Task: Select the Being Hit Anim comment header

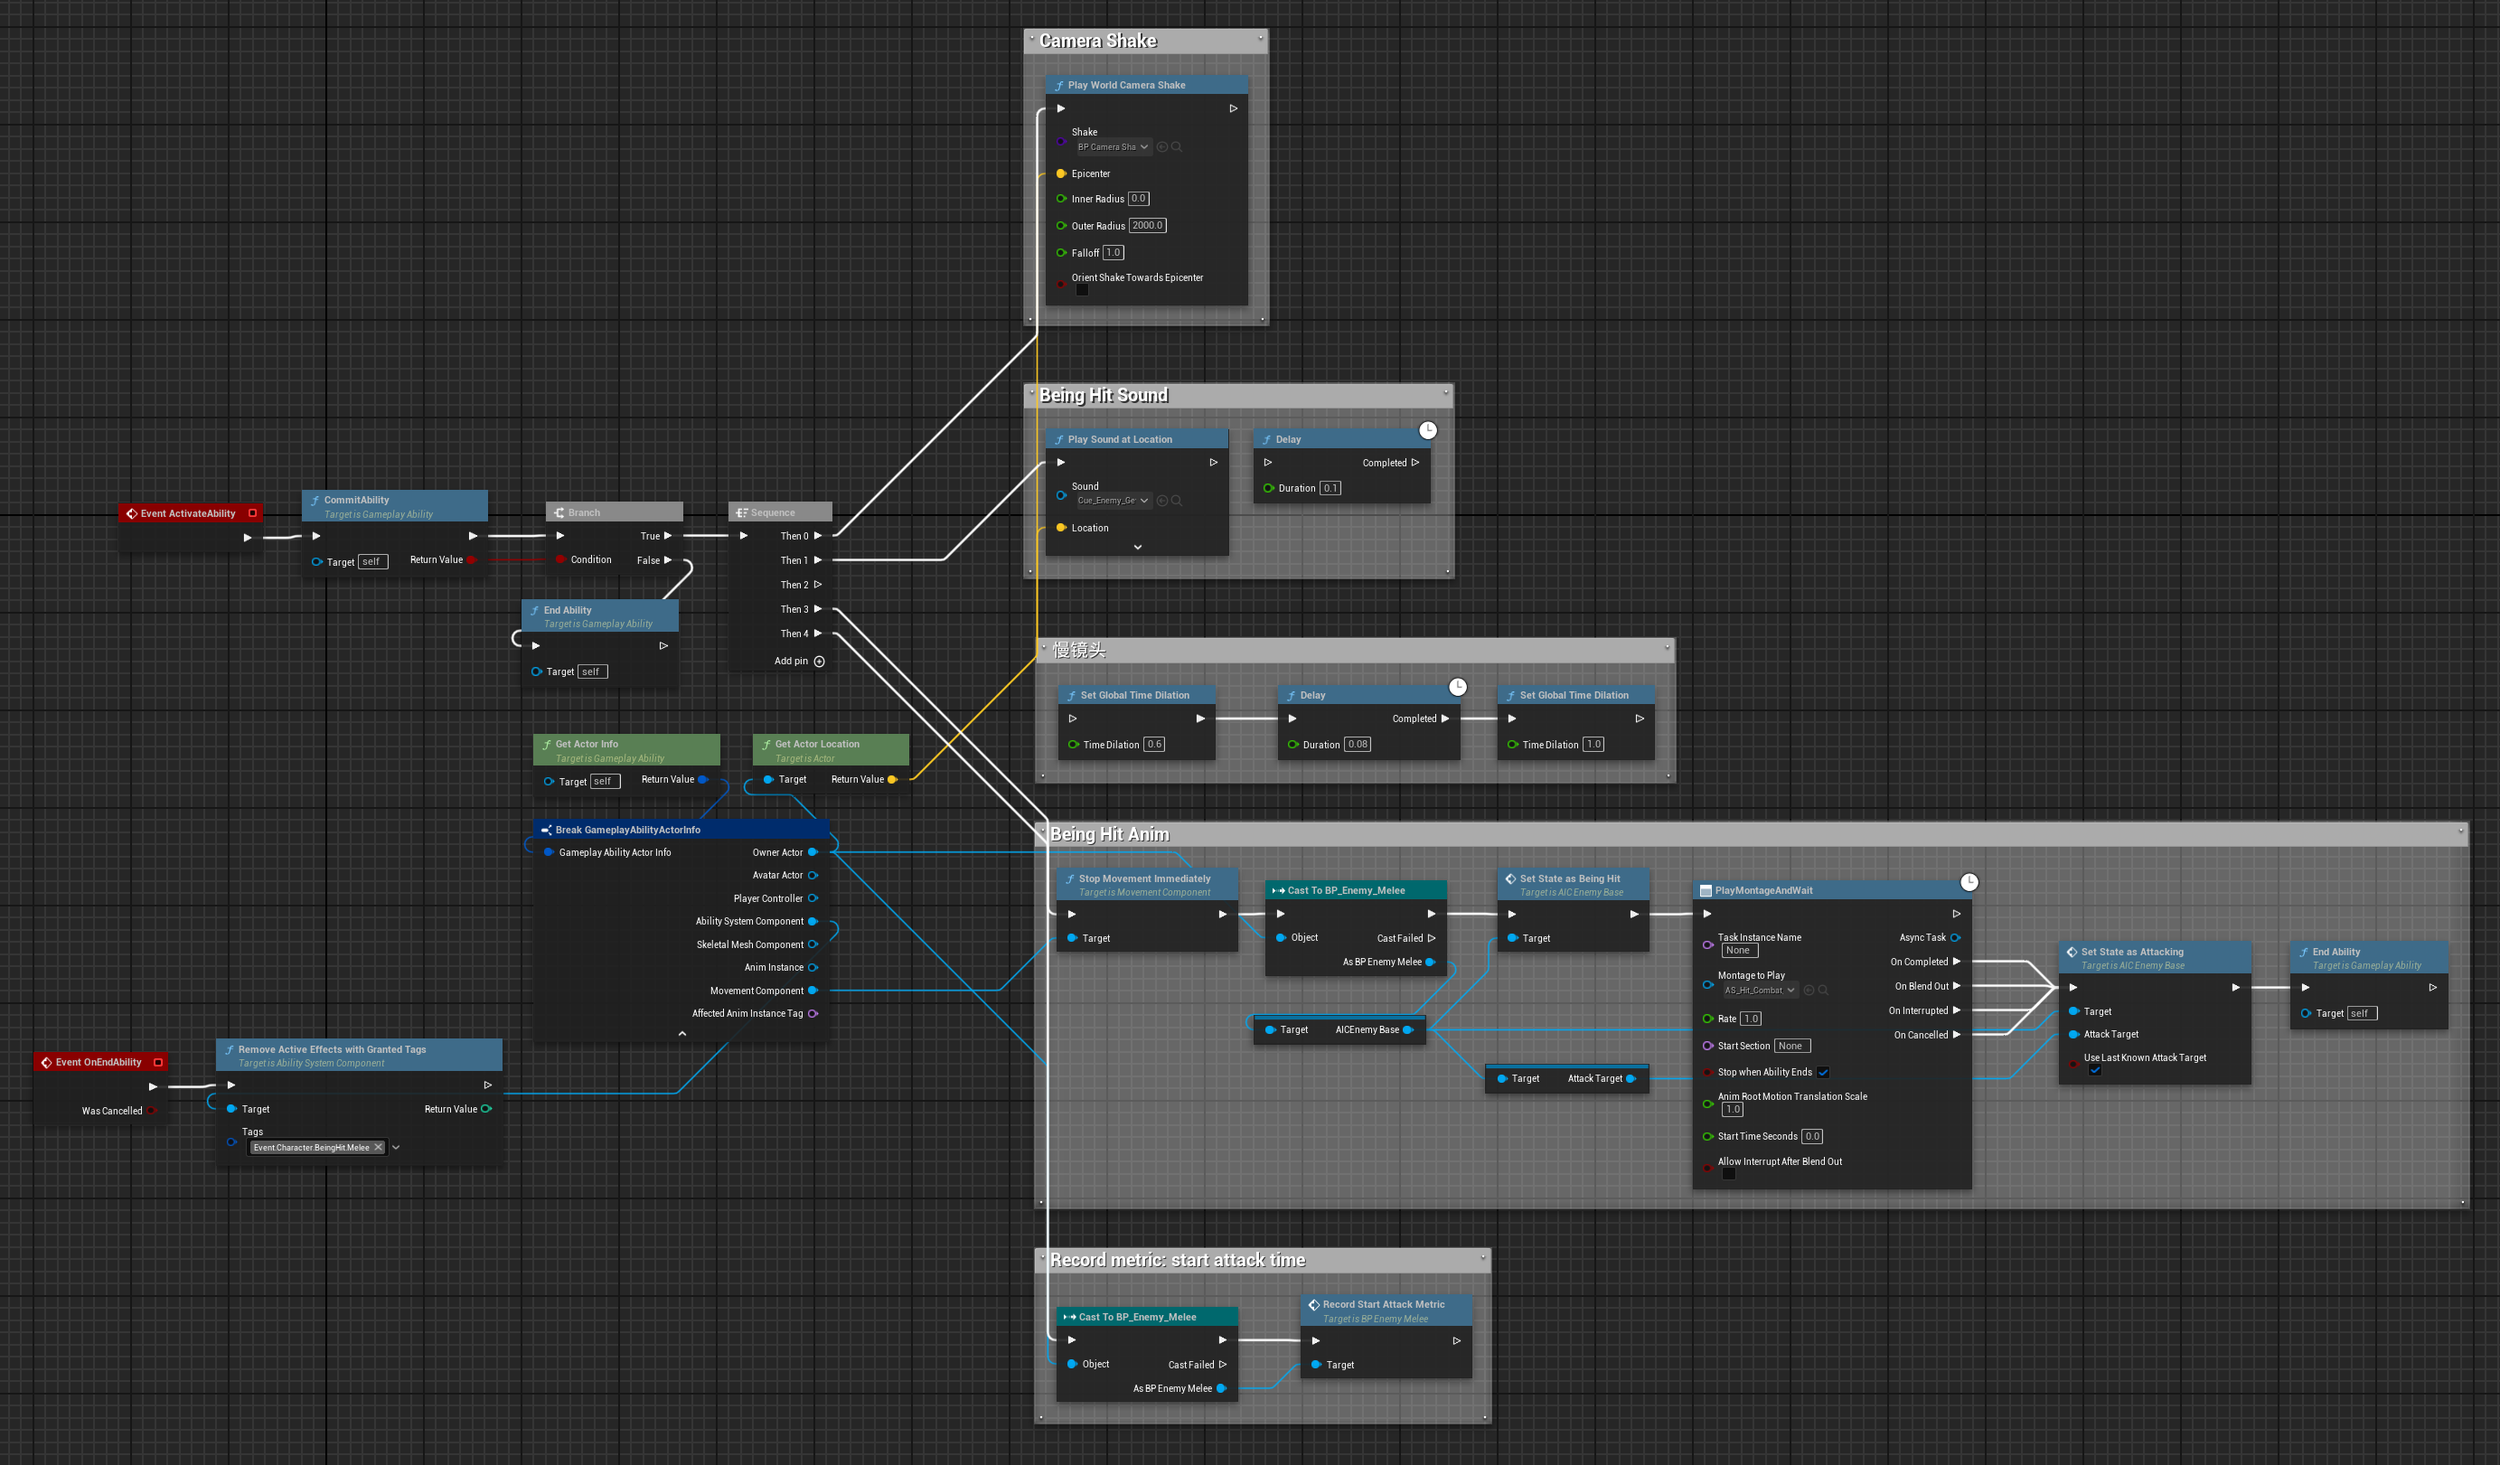Action: click(x=1109, y=834)
